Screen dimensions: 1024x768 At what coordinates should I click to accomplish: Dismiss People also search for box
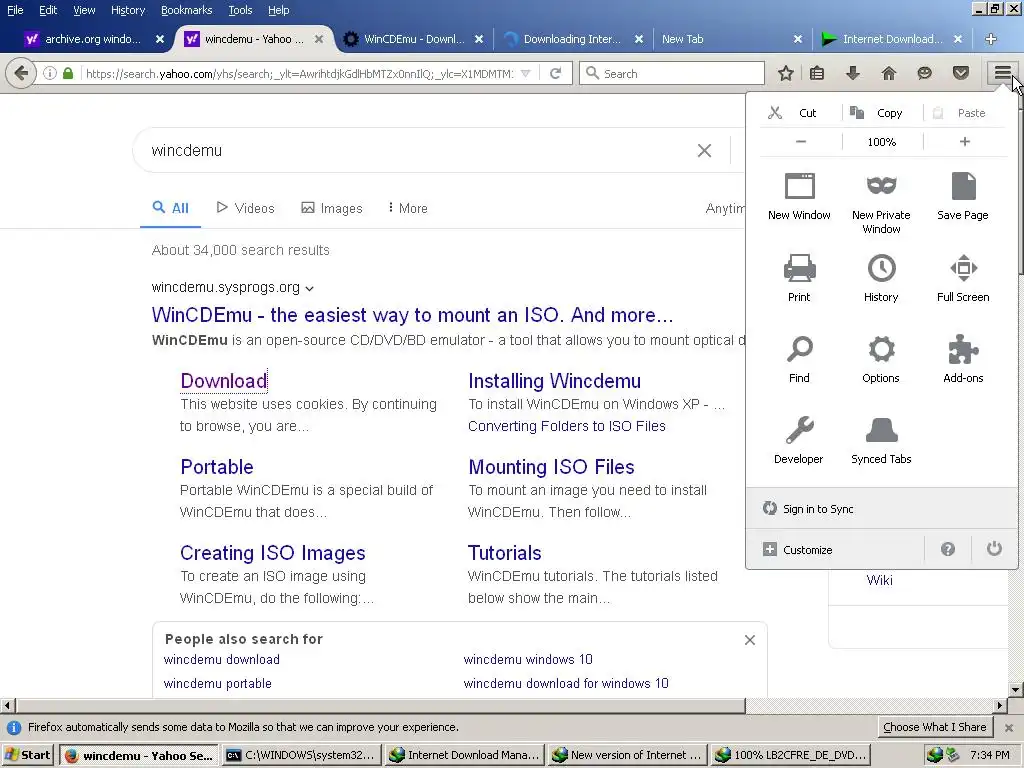[750, 640]
